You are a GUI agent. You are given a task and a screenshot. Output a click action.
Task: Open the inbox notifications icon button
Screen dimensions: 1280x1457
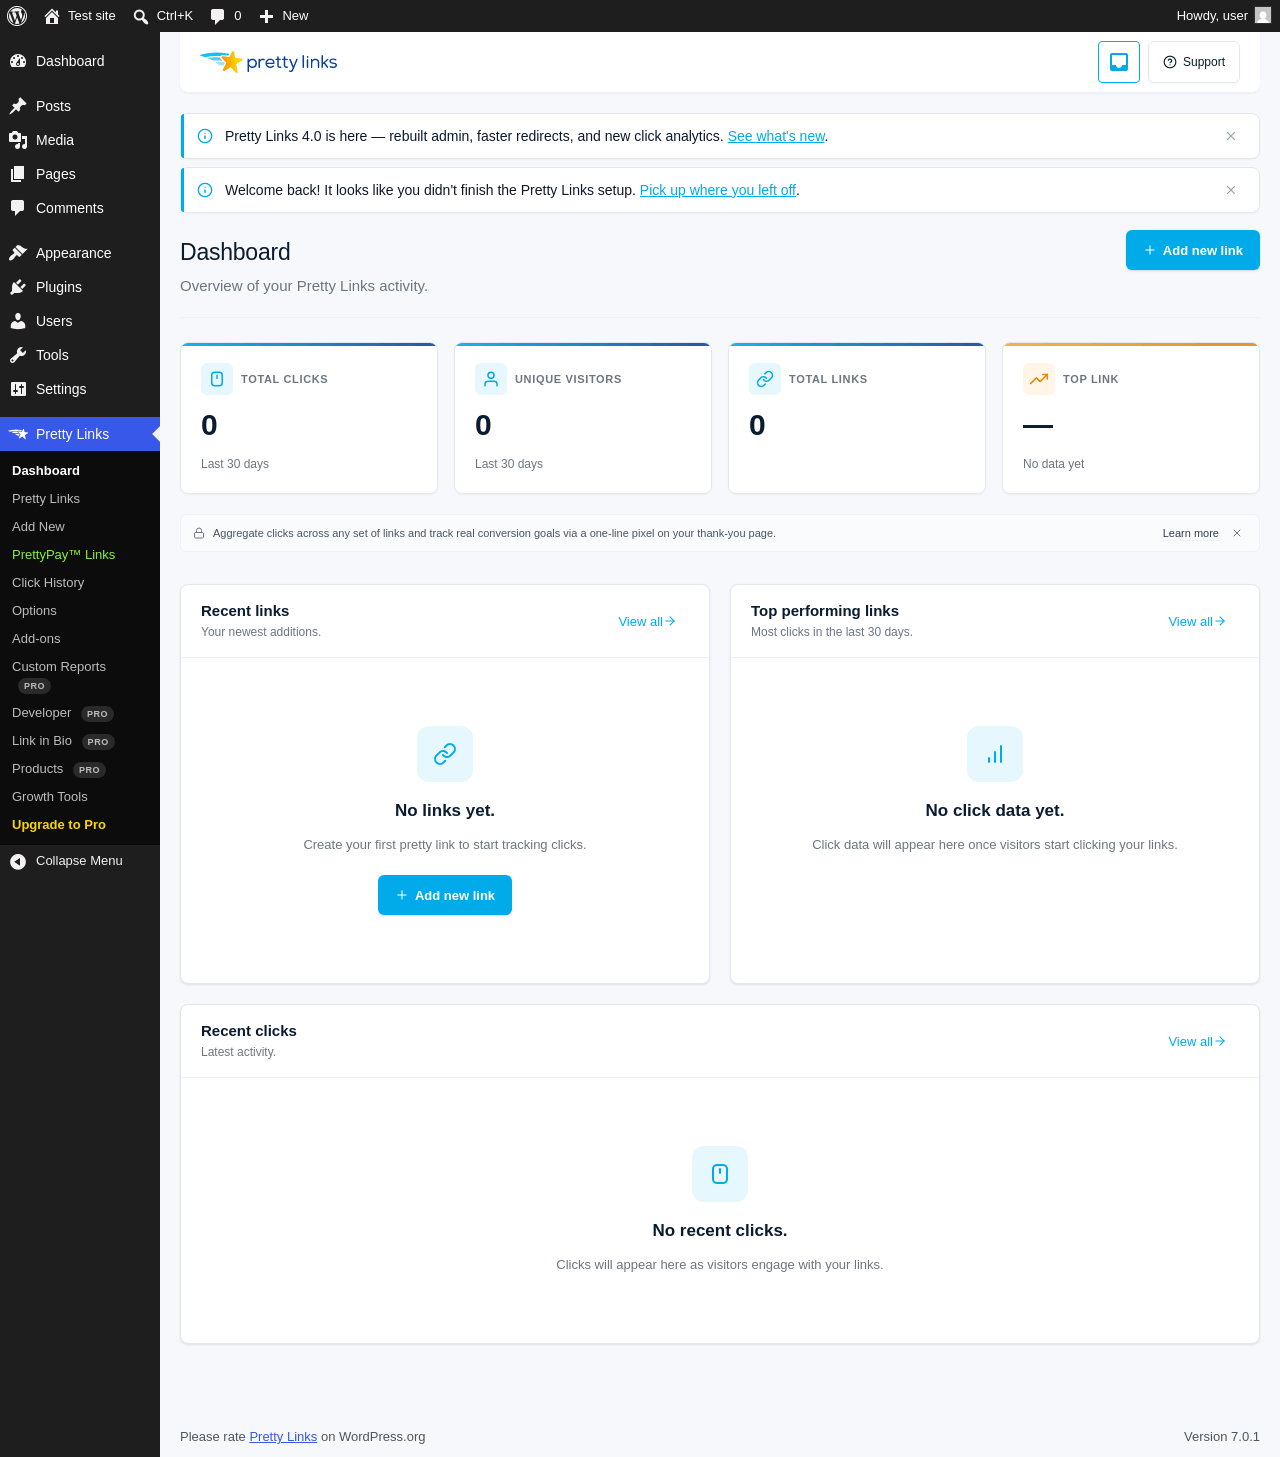1118,62
